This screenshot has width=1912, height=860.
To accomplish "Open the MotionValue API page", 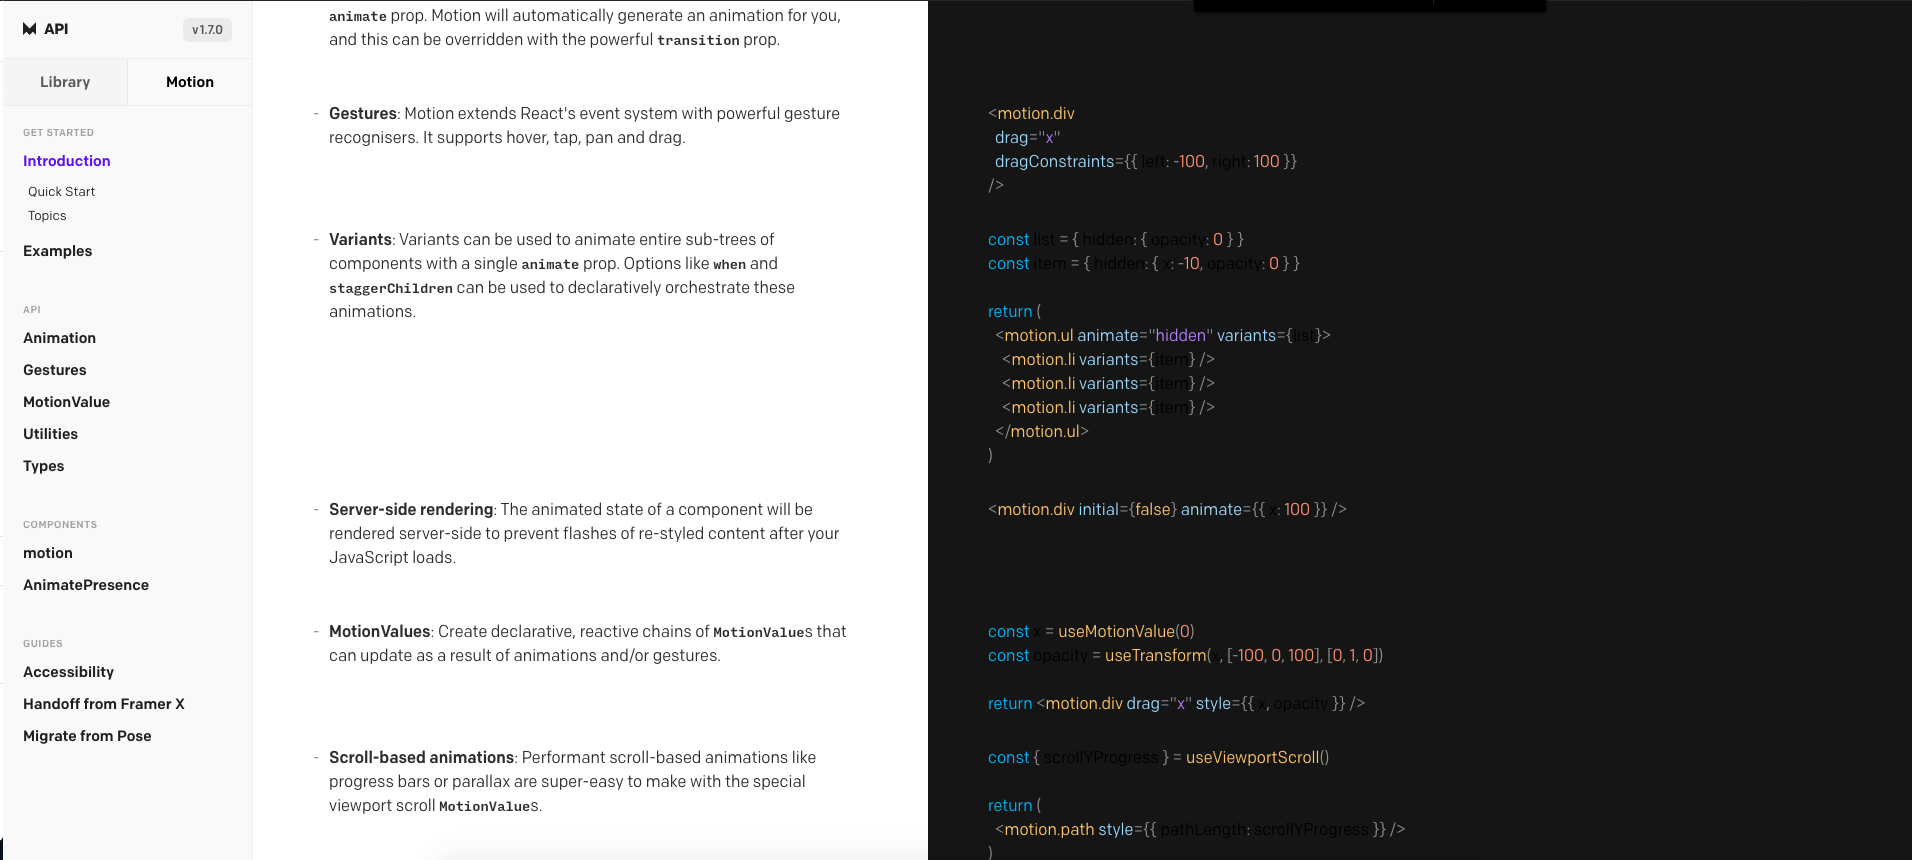I will (x=66, y=402).
